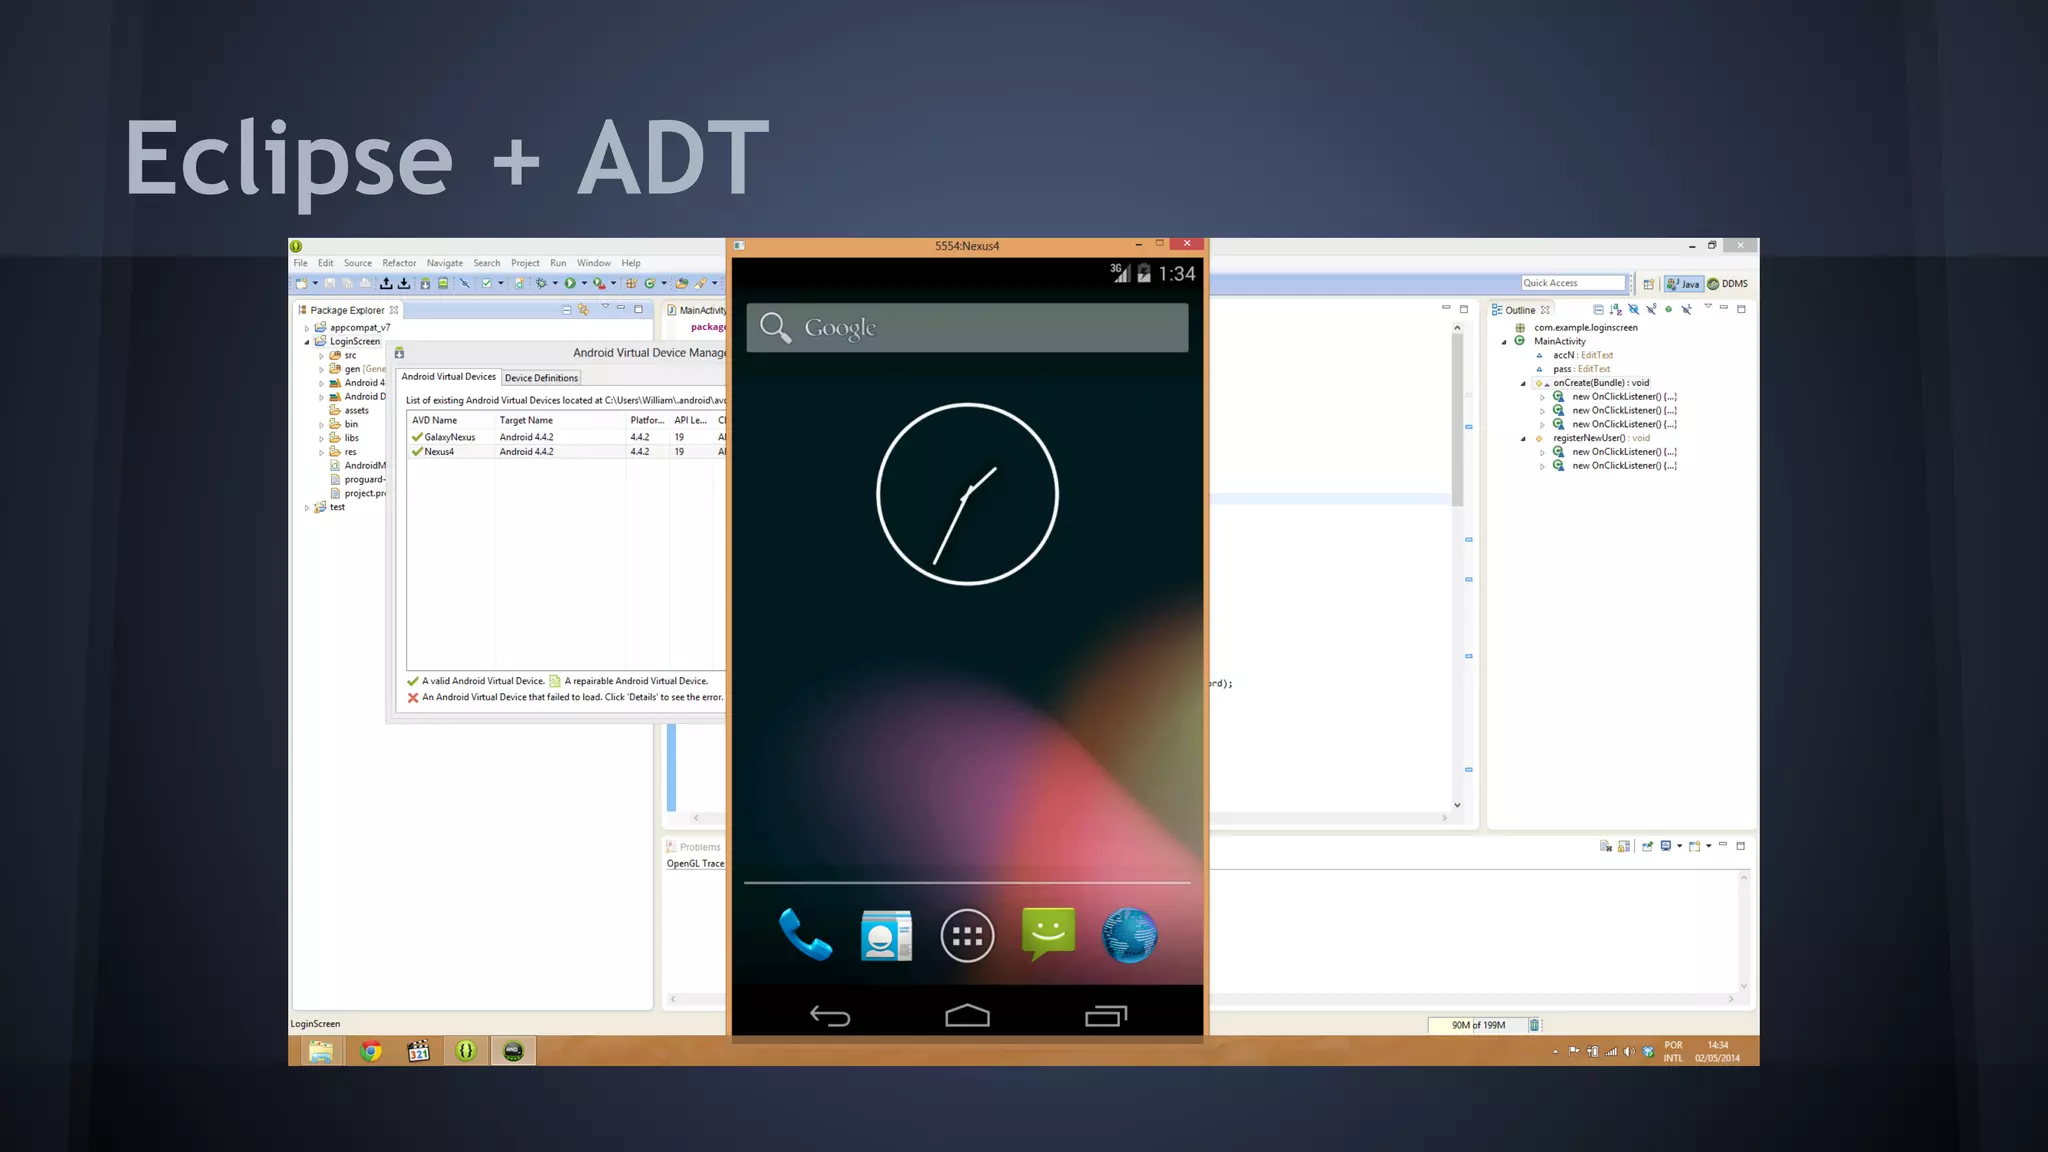Click the AVD Name column header
Image resolution: width=2048 pixels, height=1152 pixels.
click(450, 421)
